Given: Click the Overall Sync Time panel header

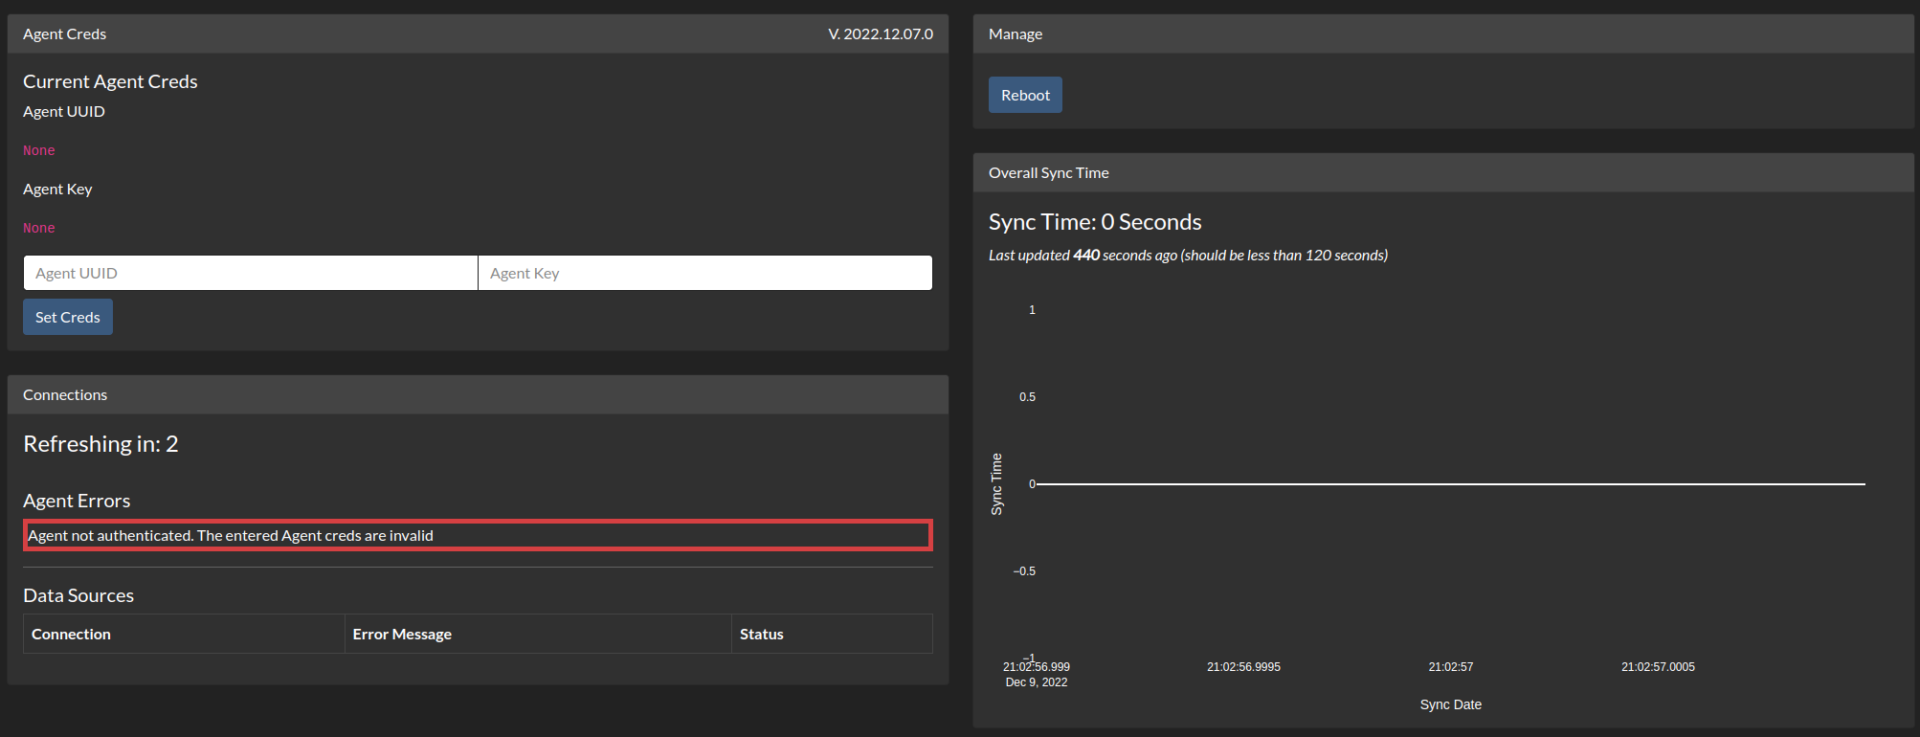Looking at the screenshot, I should 1048,173.
